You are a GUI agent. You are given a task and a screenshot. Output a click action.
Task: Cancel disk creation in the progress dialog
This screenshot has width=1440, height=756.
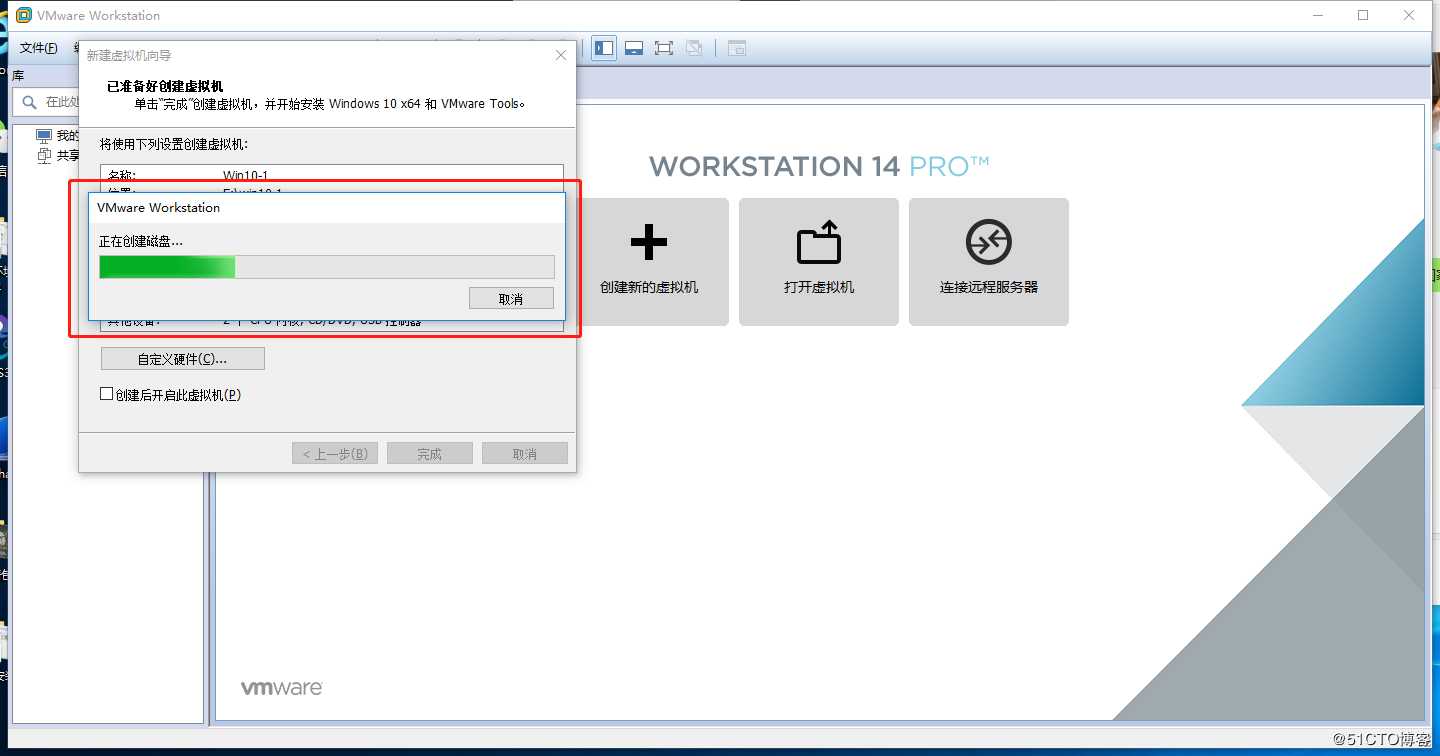pyautogui.click(x=511, y=298)
